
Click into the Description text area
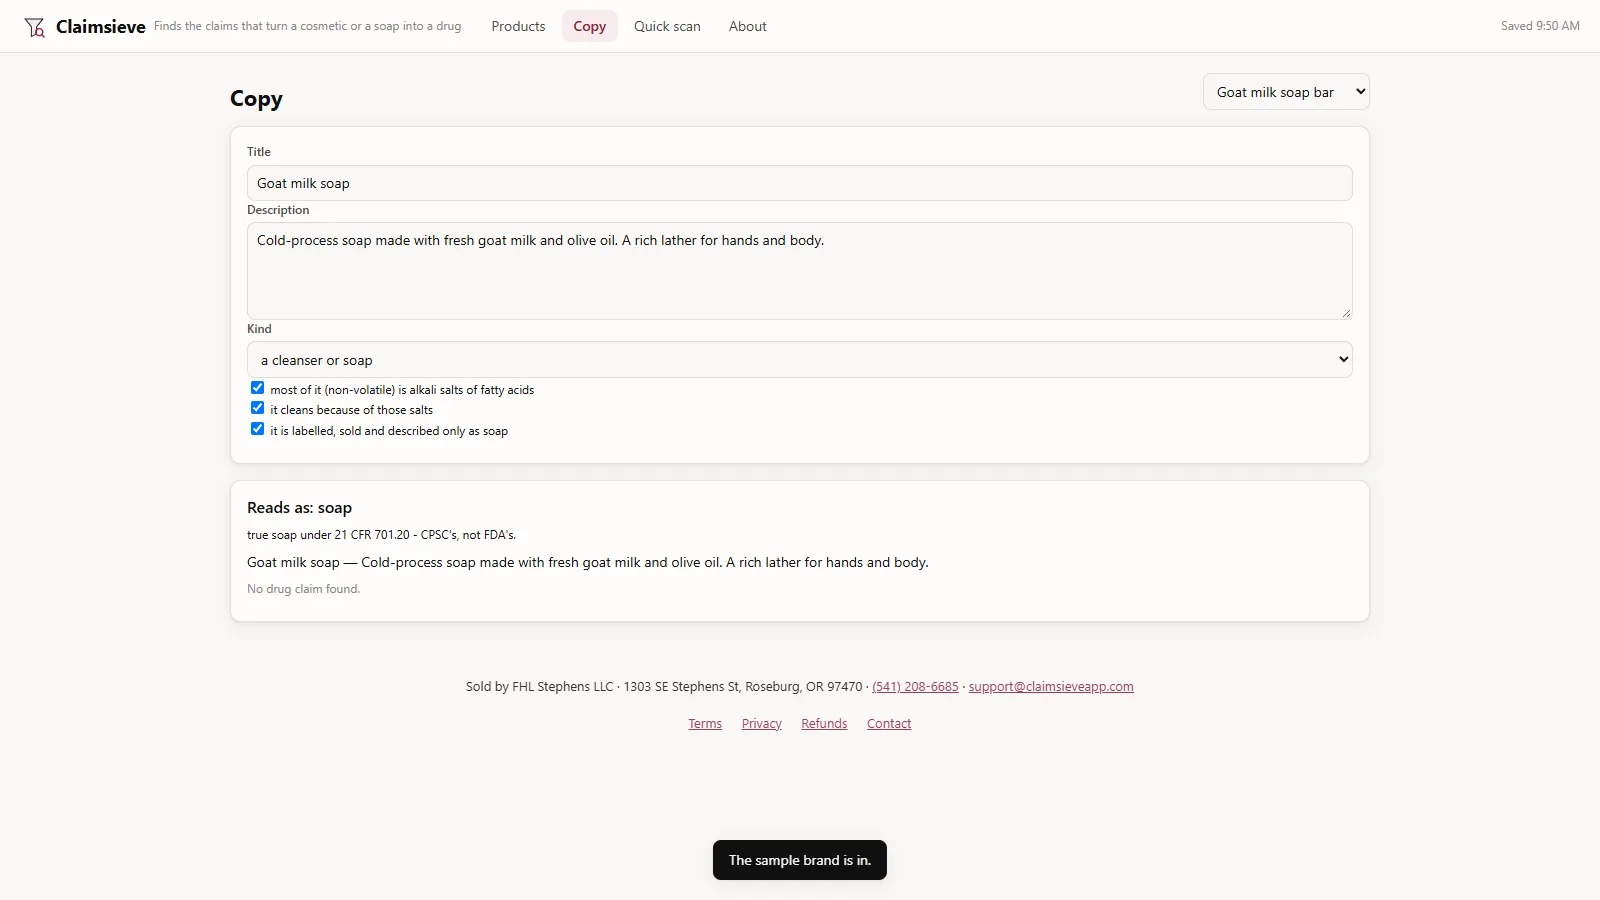point(800,271)
